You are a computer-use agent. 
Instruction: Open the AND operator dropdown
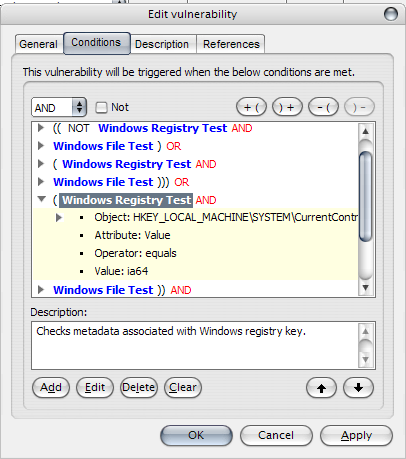(x=59, y=107)
